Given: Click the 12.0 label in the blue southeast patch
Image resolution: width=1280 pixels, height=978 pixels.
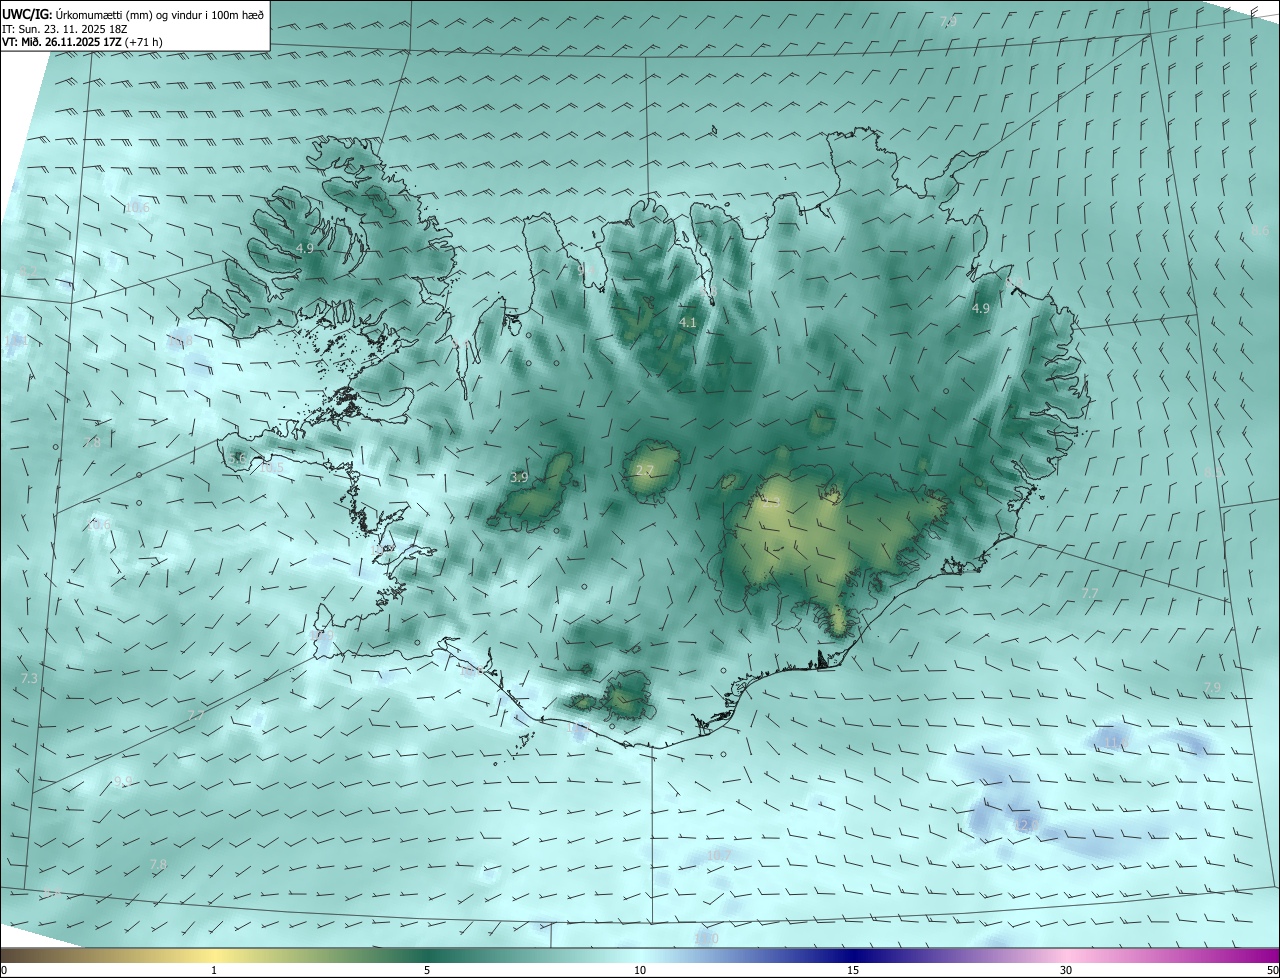Looking at the screenshot, I should click(1027, 825).
